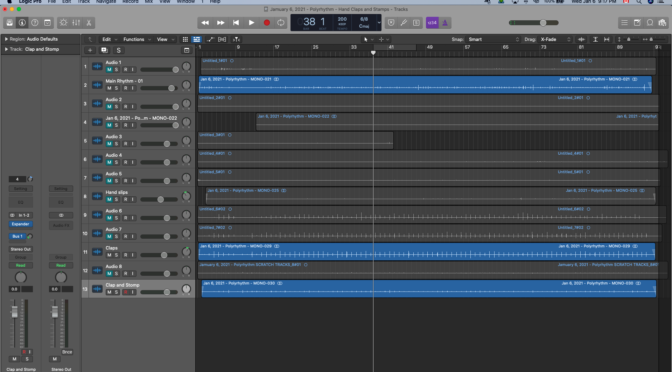This screenshot has width=672, height=372.
Task: Open the media Browsers button
Action: (x=663, y=23)
